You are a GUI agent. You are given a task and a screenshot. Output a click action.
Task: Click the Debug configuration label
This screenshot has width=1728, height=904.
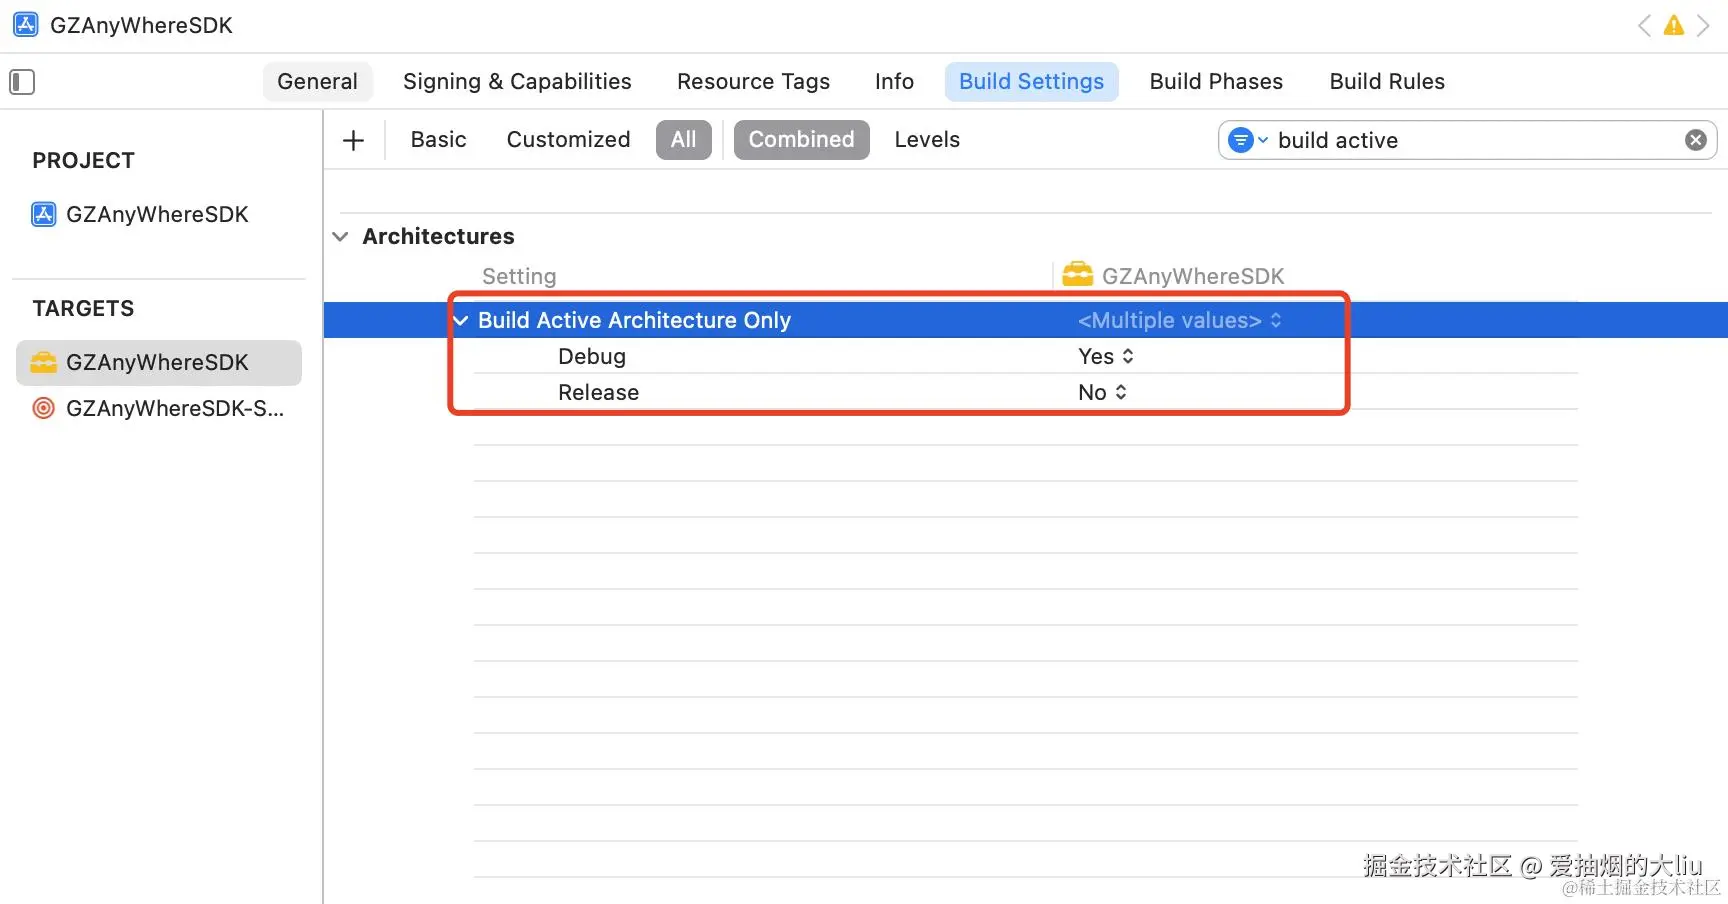592,356
